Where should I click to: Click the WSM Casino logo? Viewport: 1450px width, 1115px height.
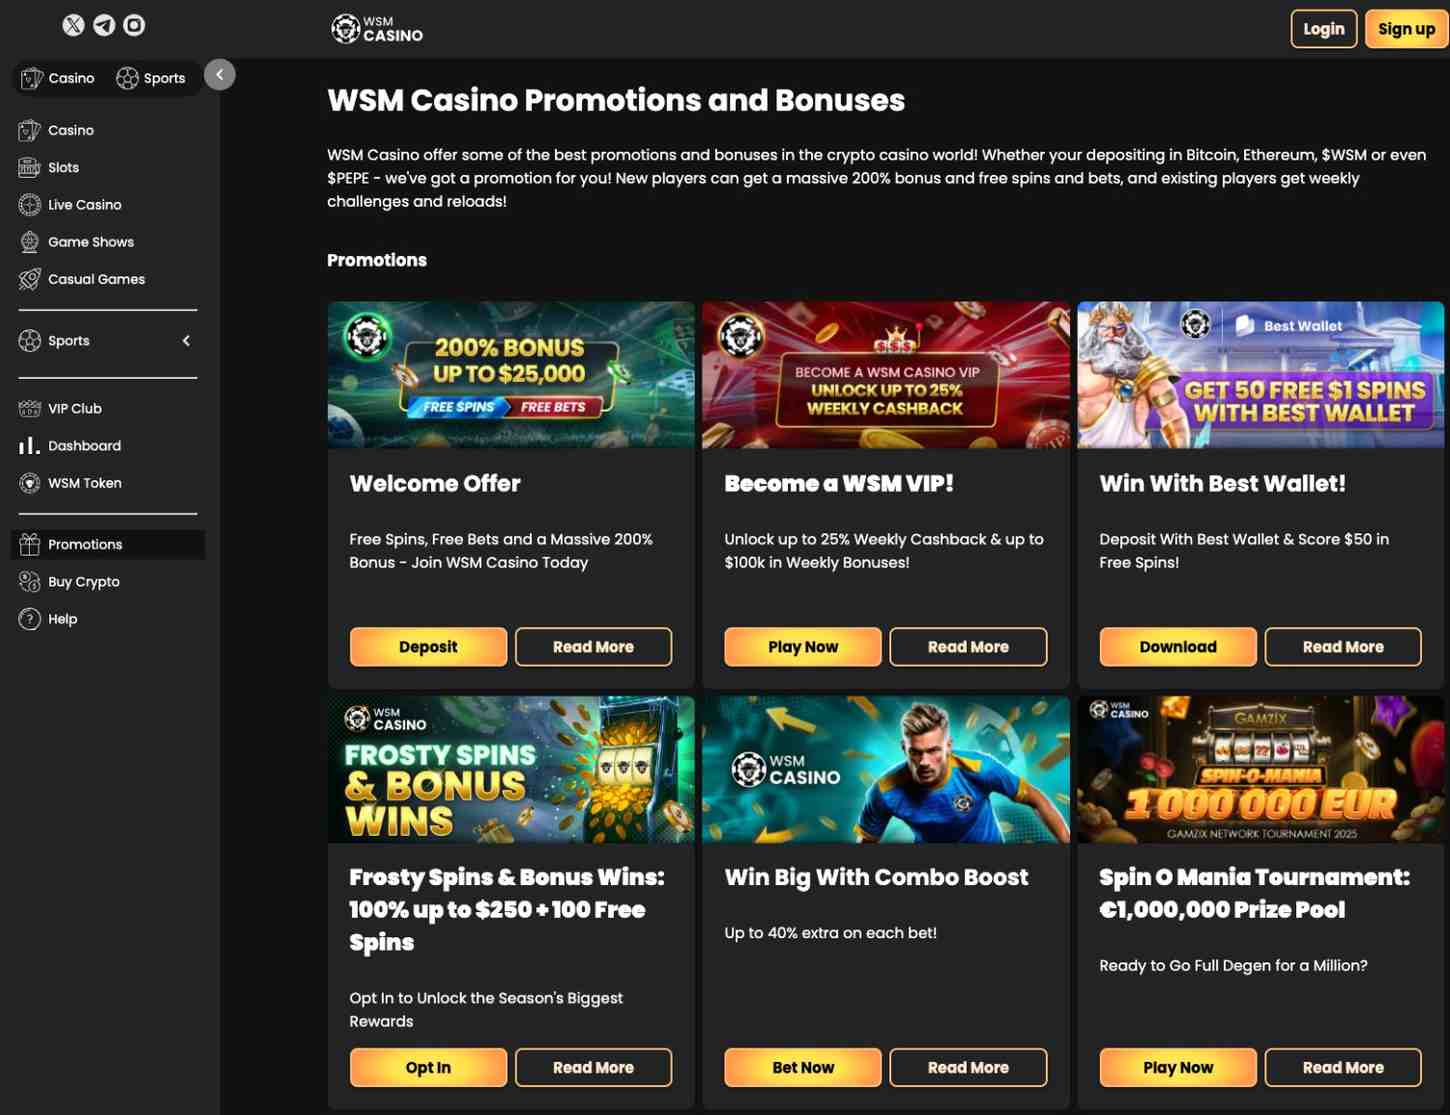pyautogui.click(x=377, y=29)
